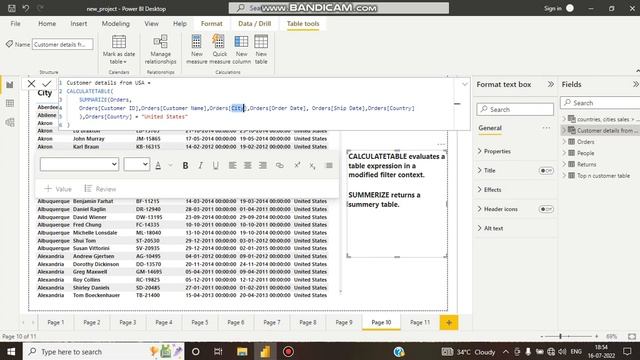This screenshot has height=360, width=640.
Task: Open the font size dropdown
Action: [137, 164]
